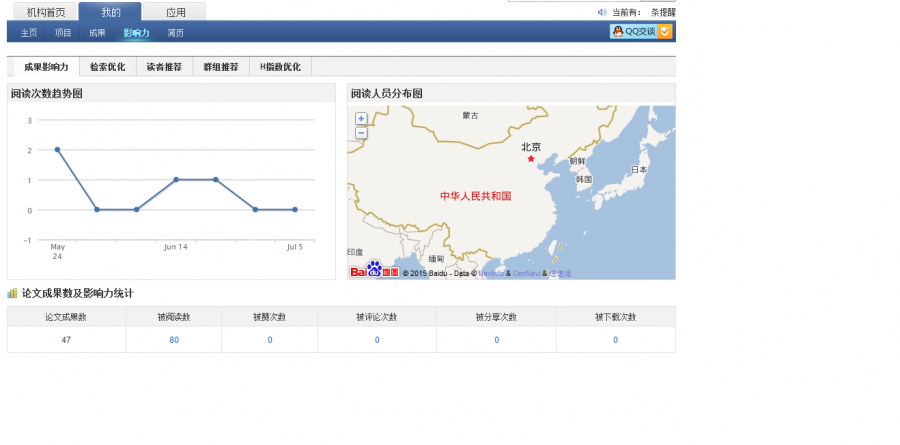Screen dimensions: 900x445
Task: Click the 朝鲜 label on map
Action: pyautogui.click(x=577, y=161)
